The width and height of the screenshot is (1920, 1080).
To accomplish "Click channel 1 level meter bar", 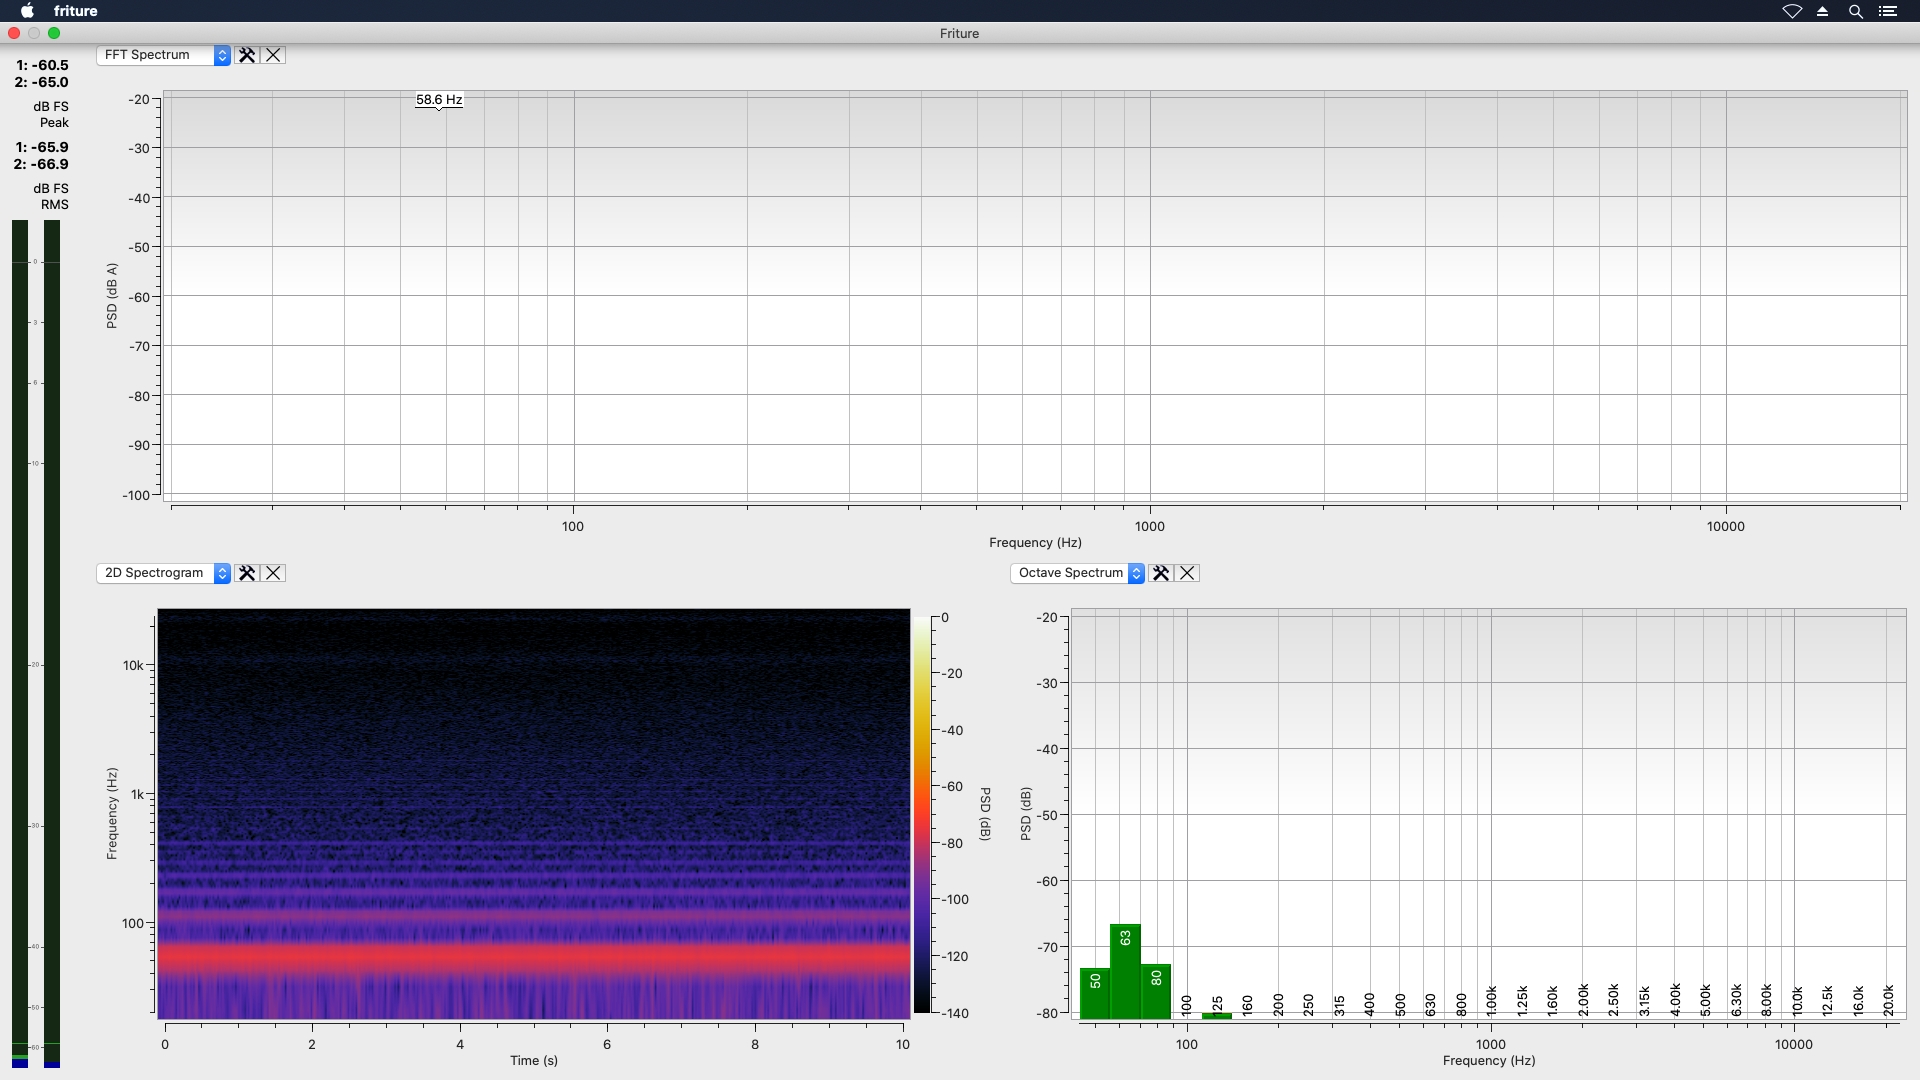I will [x=20, y=643].
